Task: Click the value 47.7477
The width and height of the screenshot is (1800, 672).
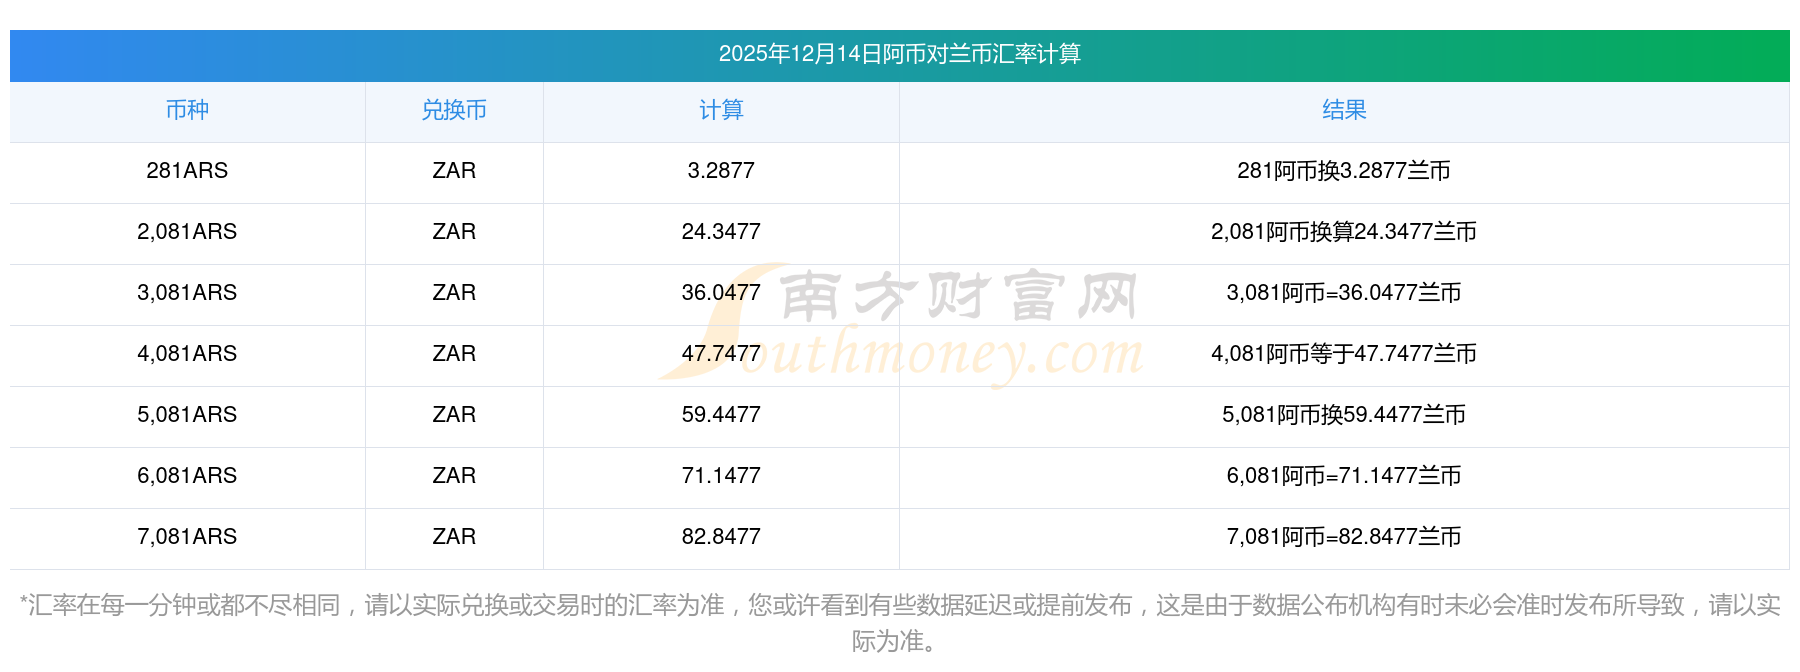Action: coord(721,354)
